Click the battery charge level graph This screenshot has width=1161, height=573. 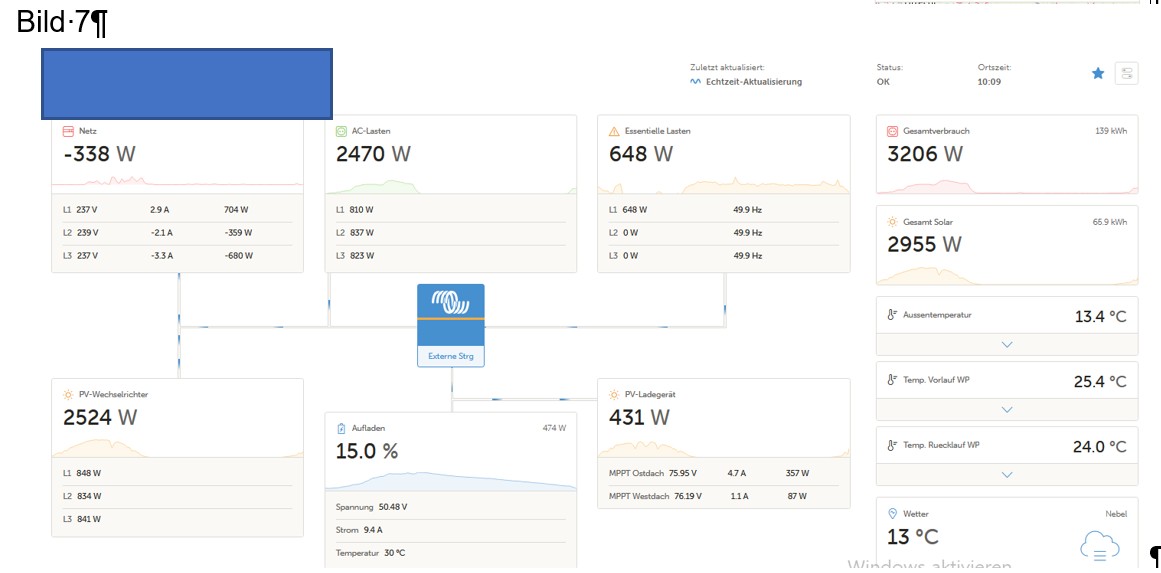[451, 481]
